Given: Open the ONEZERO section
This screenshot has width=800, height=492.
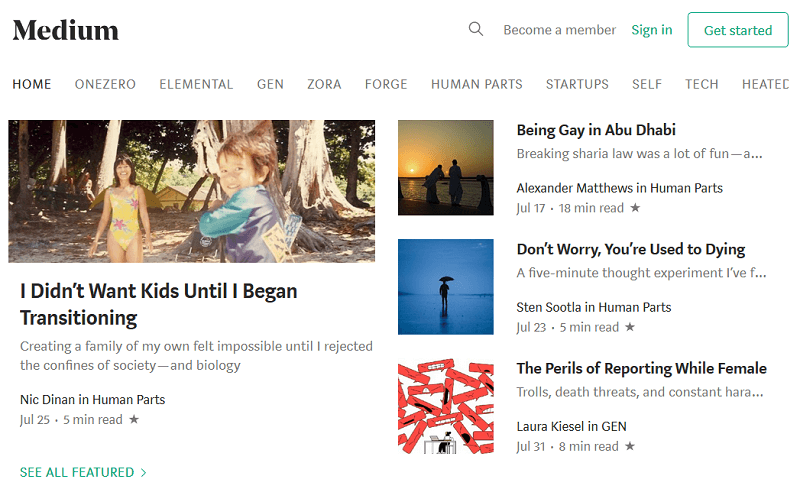Looking at the screenshot, I should (105, 84).
